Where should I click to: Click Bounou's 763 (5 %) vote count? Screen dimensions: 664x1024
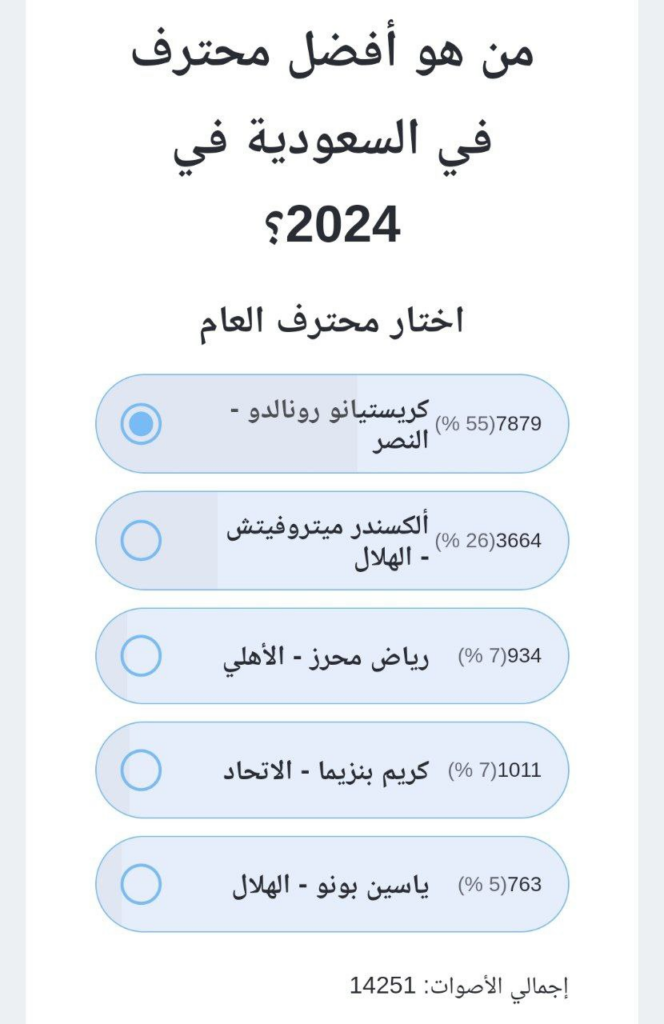[x=499, y=885]
